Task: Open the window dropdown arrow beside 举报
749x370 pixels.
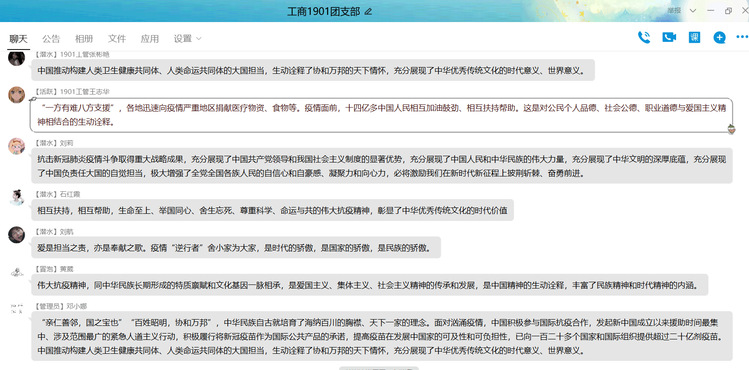Action: pos(693,11)
